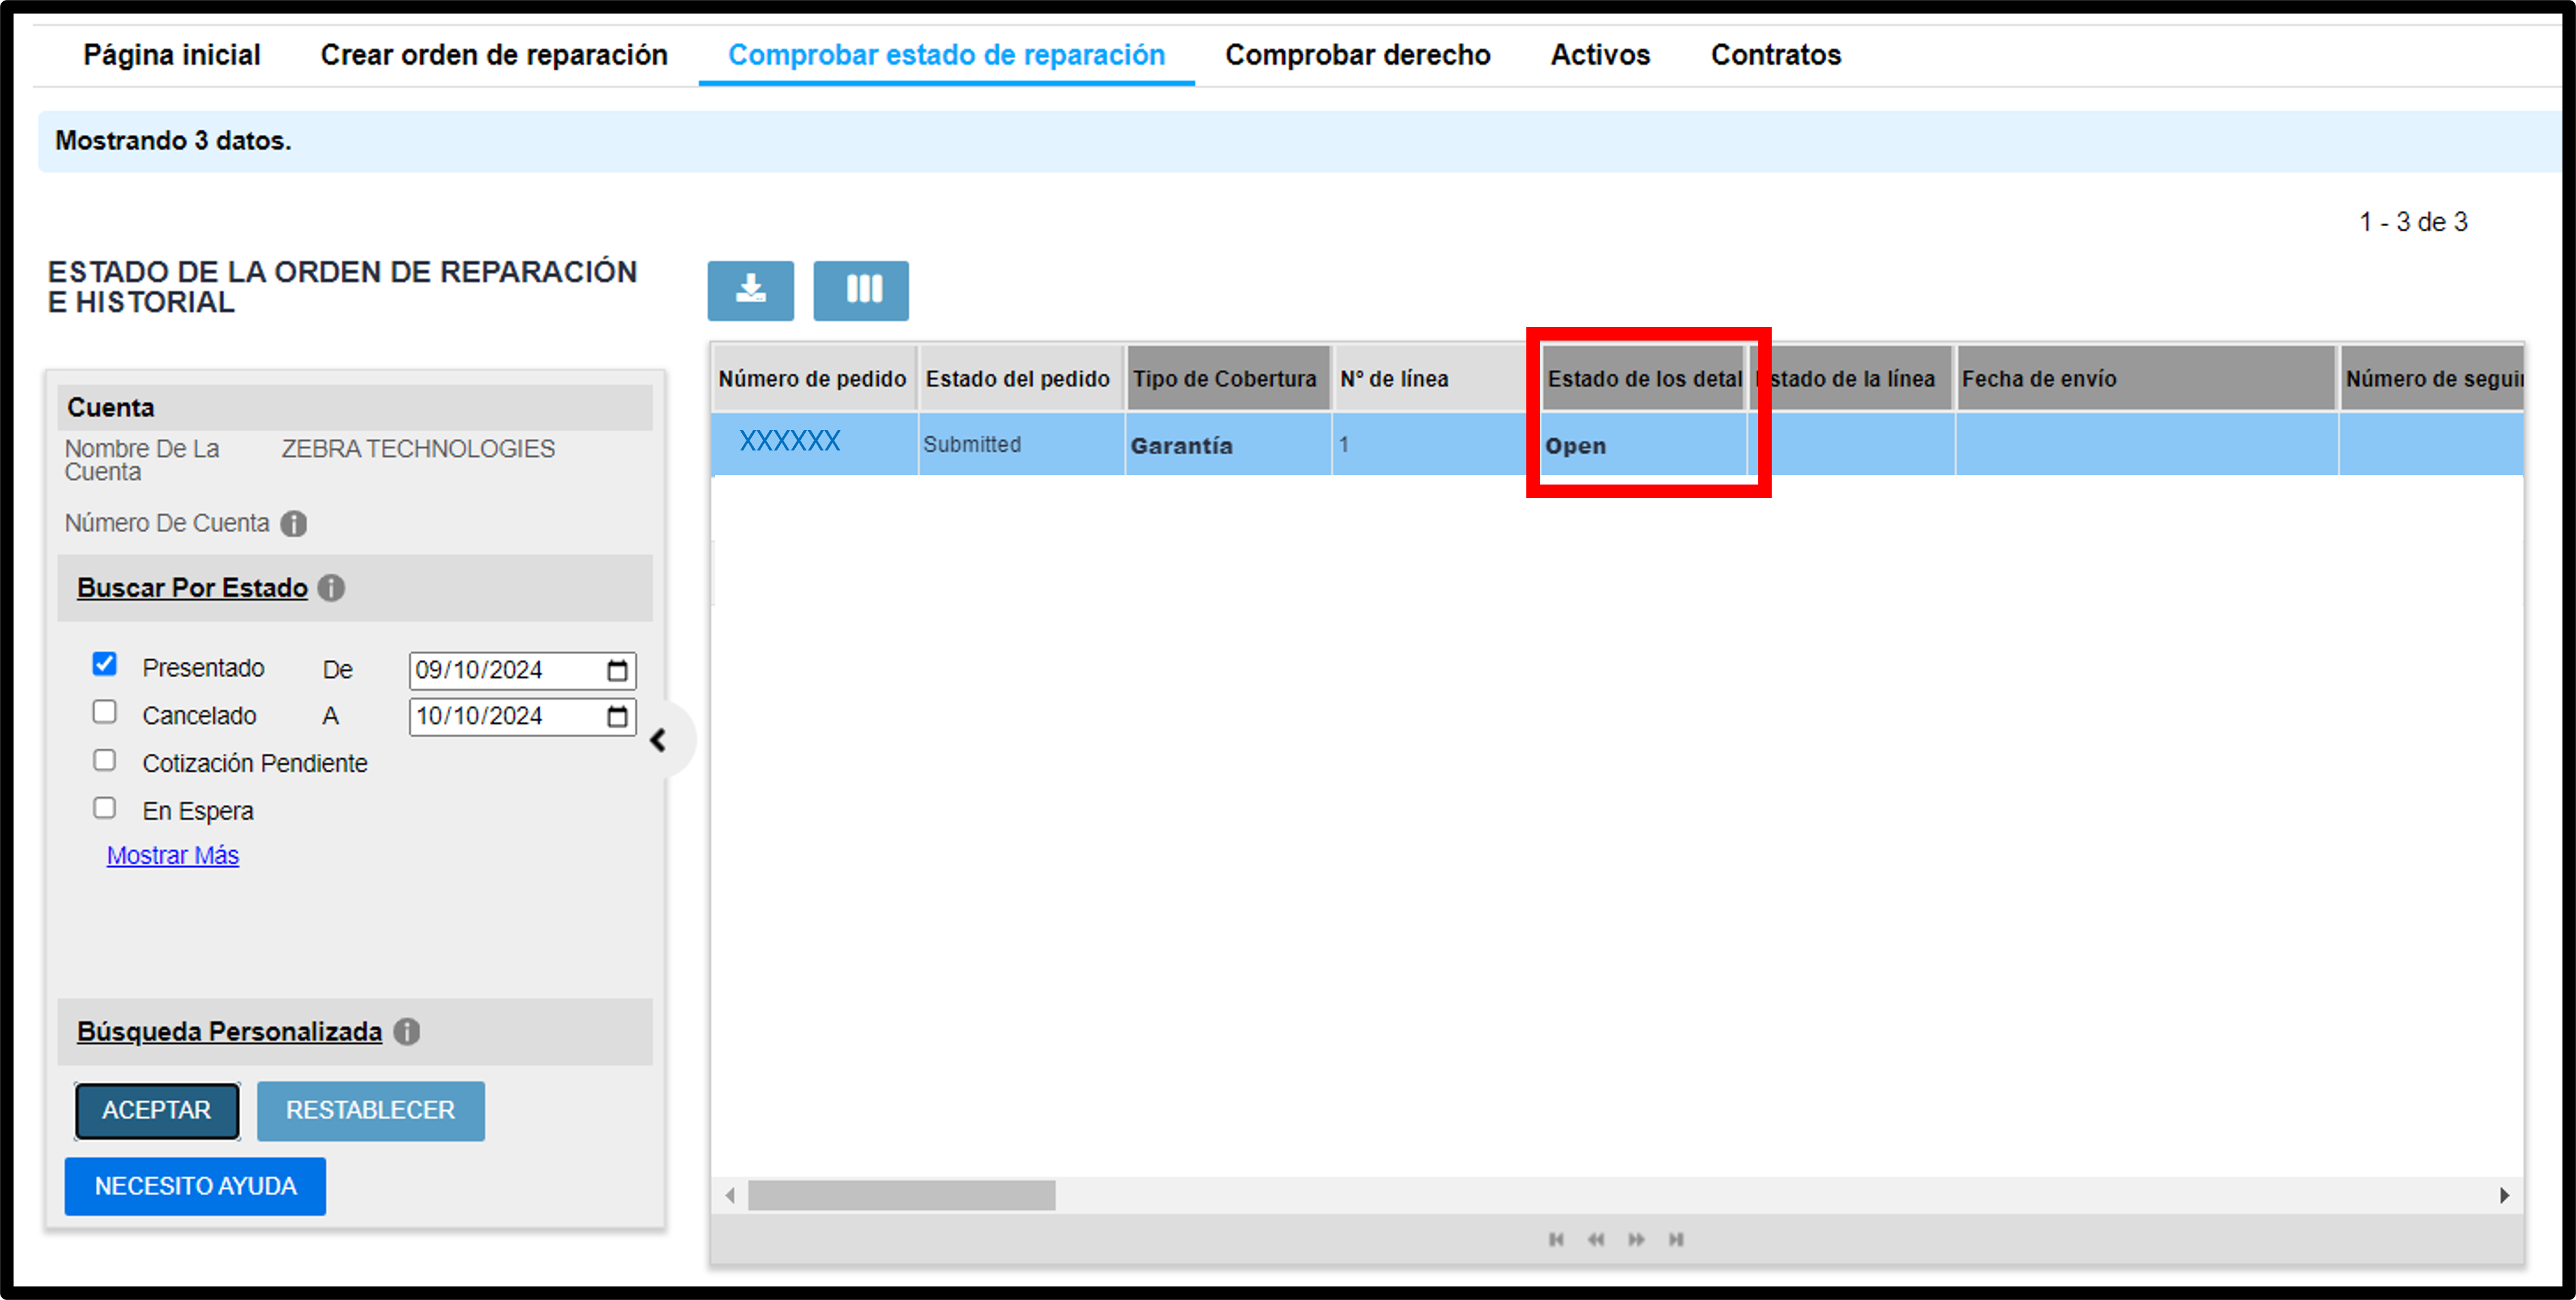2576x1300 pixels.
Task: Click the horizontal scrollbar left arrow
Action: click(x=730, y=1195)
